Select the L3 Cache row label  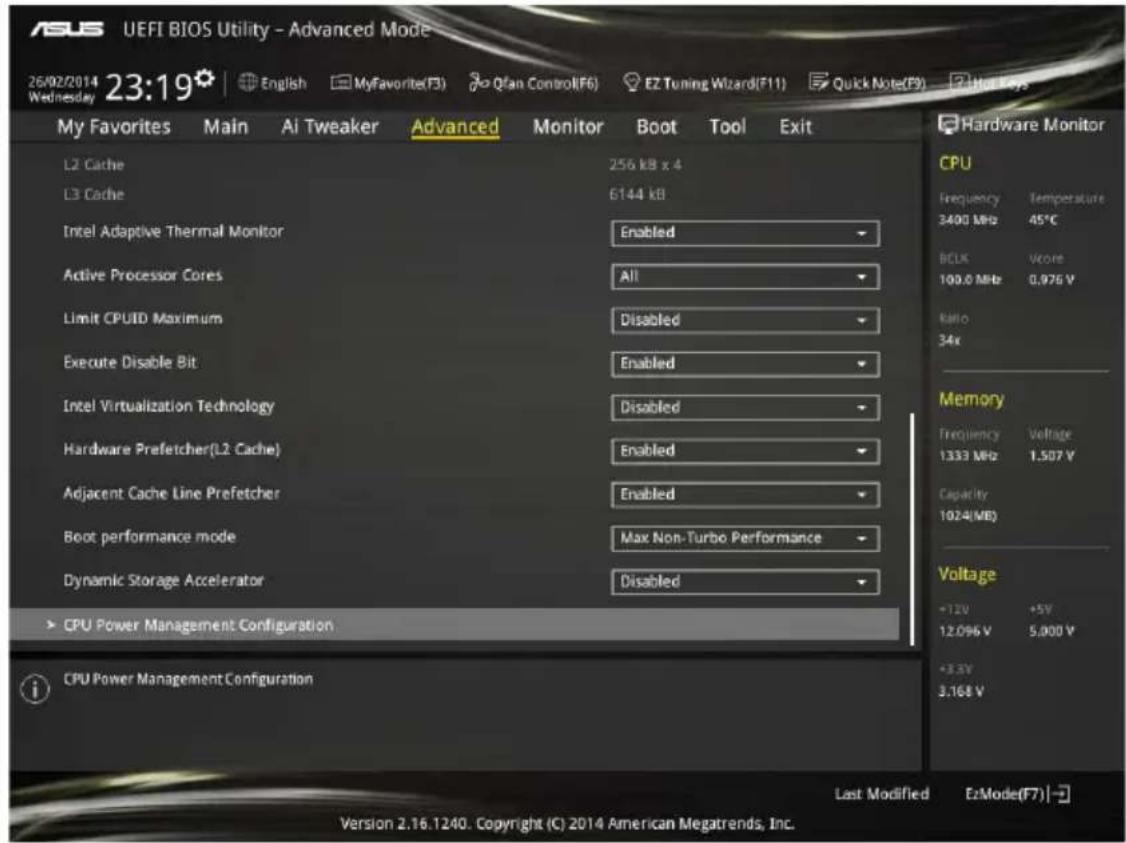point(93,195)
